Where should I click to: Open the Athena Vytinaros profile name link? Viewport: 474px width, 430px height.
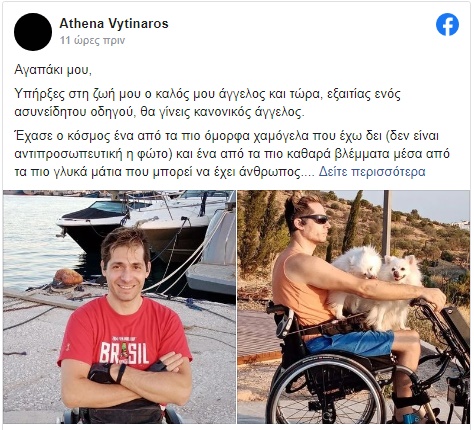point(114,23)
